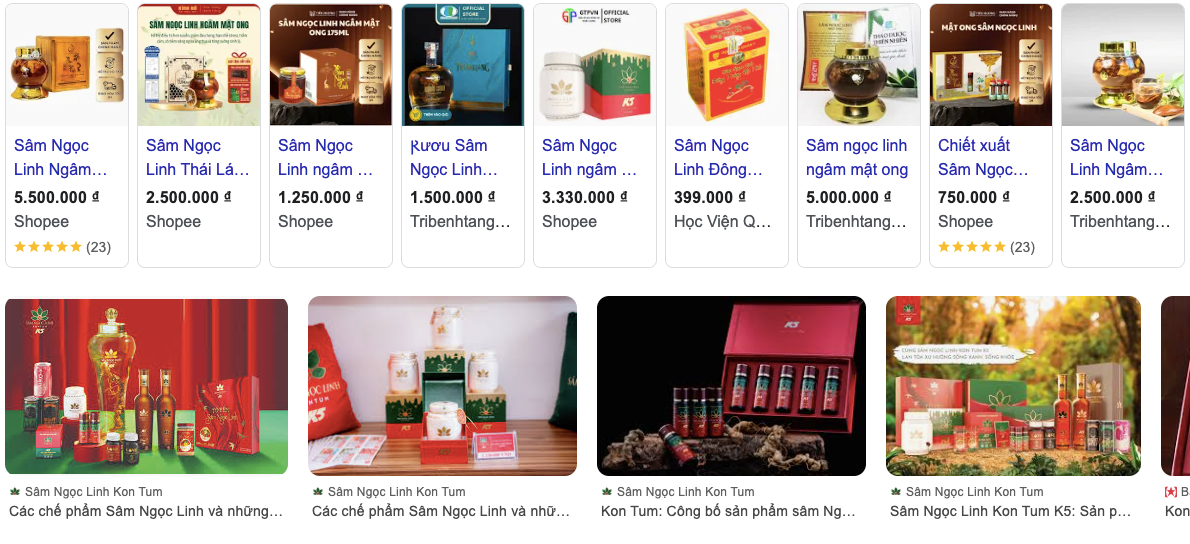Click the 1.250.000 ₫ honey ginseng product image
Image resolution: width=1190 pixels, height=544 pixels.
[x=331, y=65]
